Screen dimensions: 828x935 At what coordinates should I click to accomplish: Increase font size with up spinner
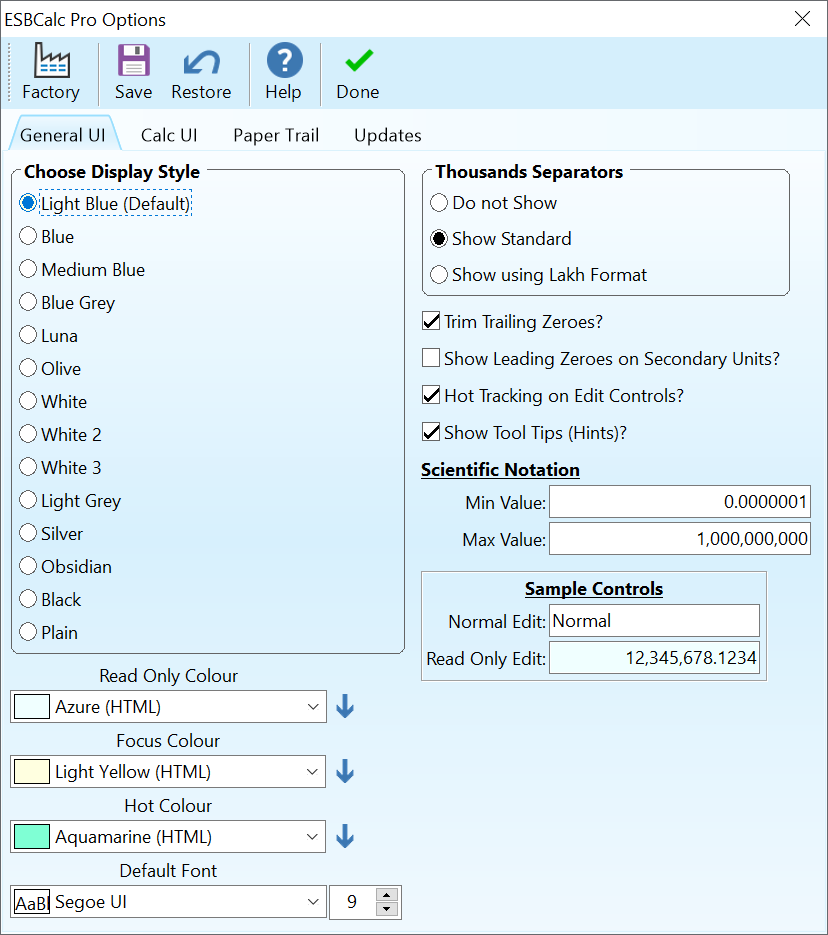(387, 895)
